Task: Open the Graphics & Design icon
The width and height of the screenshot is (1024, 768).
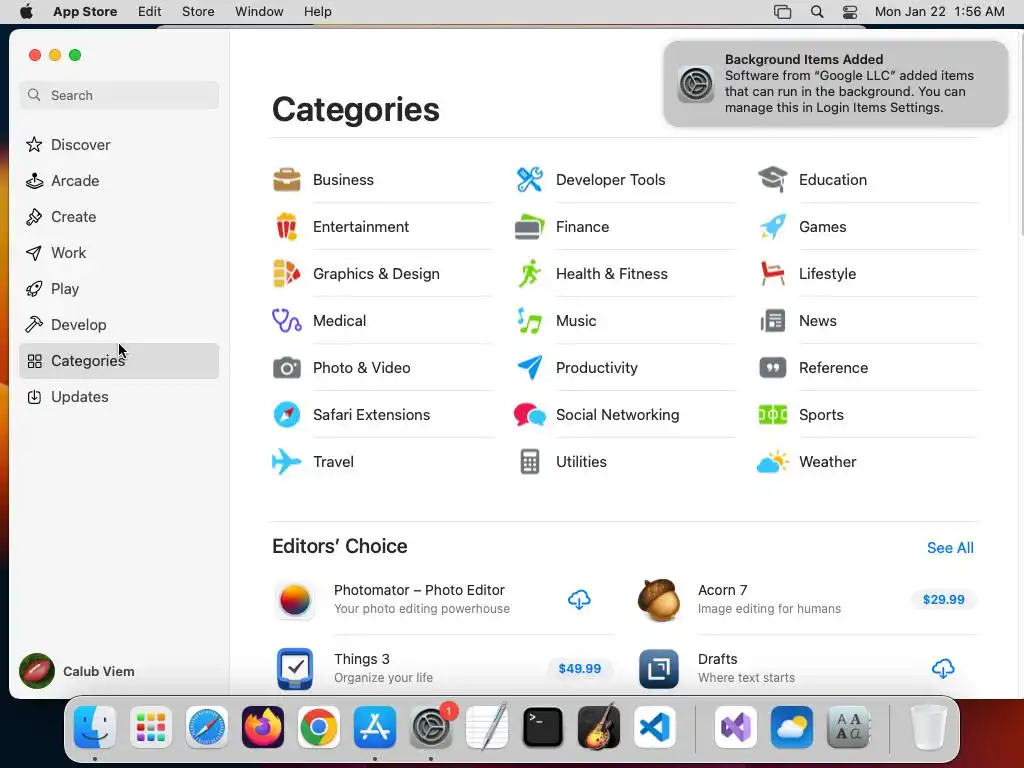Action: click(x=287, y=274)
